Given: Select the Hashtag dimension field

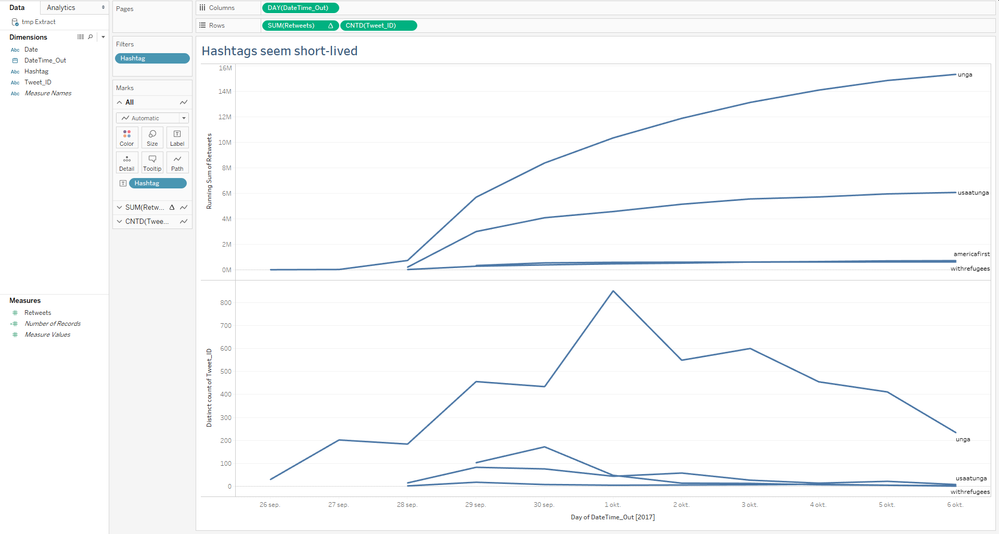Looking at the screenshot, I should [36, 71].
